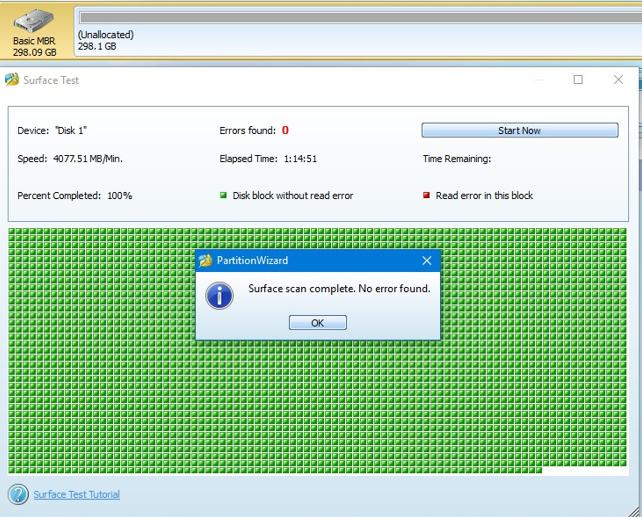Click the 'Surface scan complete. No error found.' message
642x517 pixels.
(339, 289)
